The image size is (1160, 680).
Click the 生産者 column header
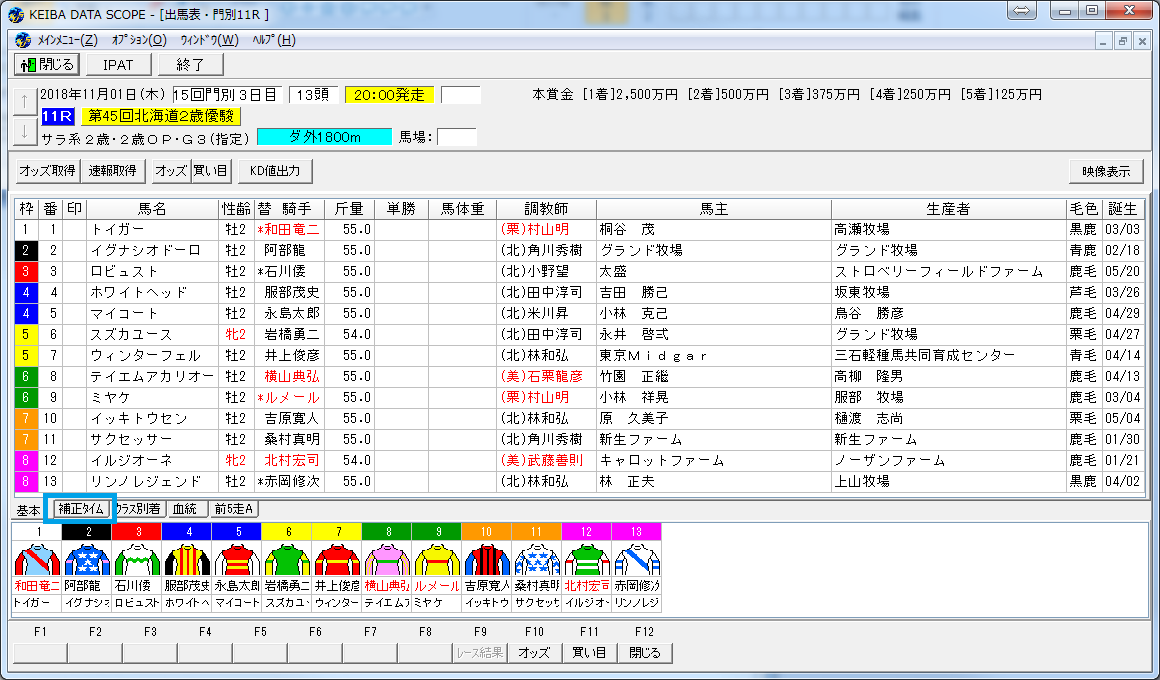tap(948, 209)
